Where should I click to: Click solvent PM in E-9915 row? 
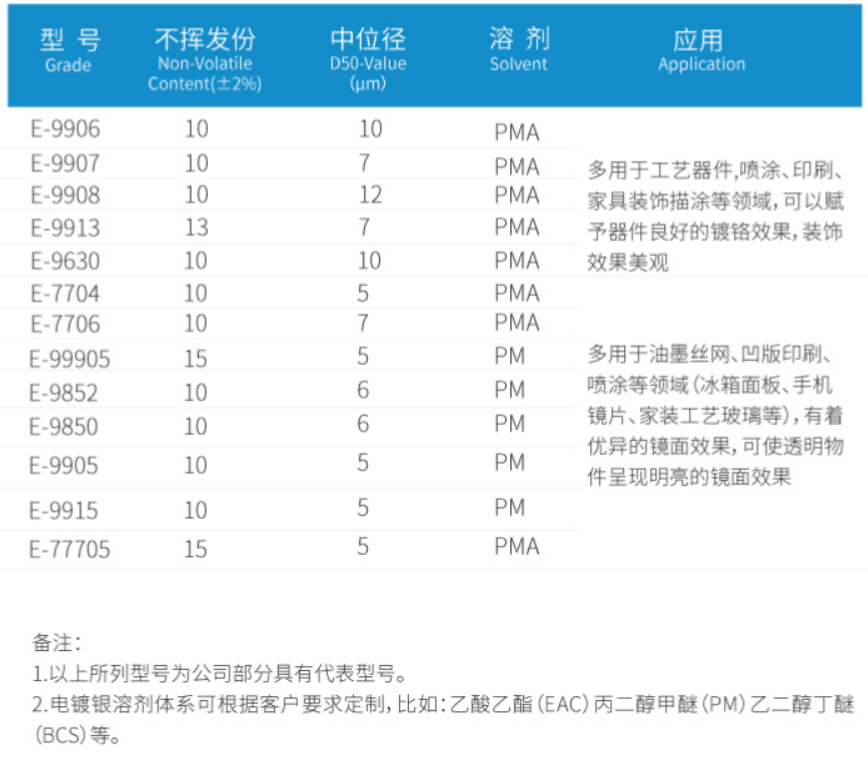[x=510, y=507]
